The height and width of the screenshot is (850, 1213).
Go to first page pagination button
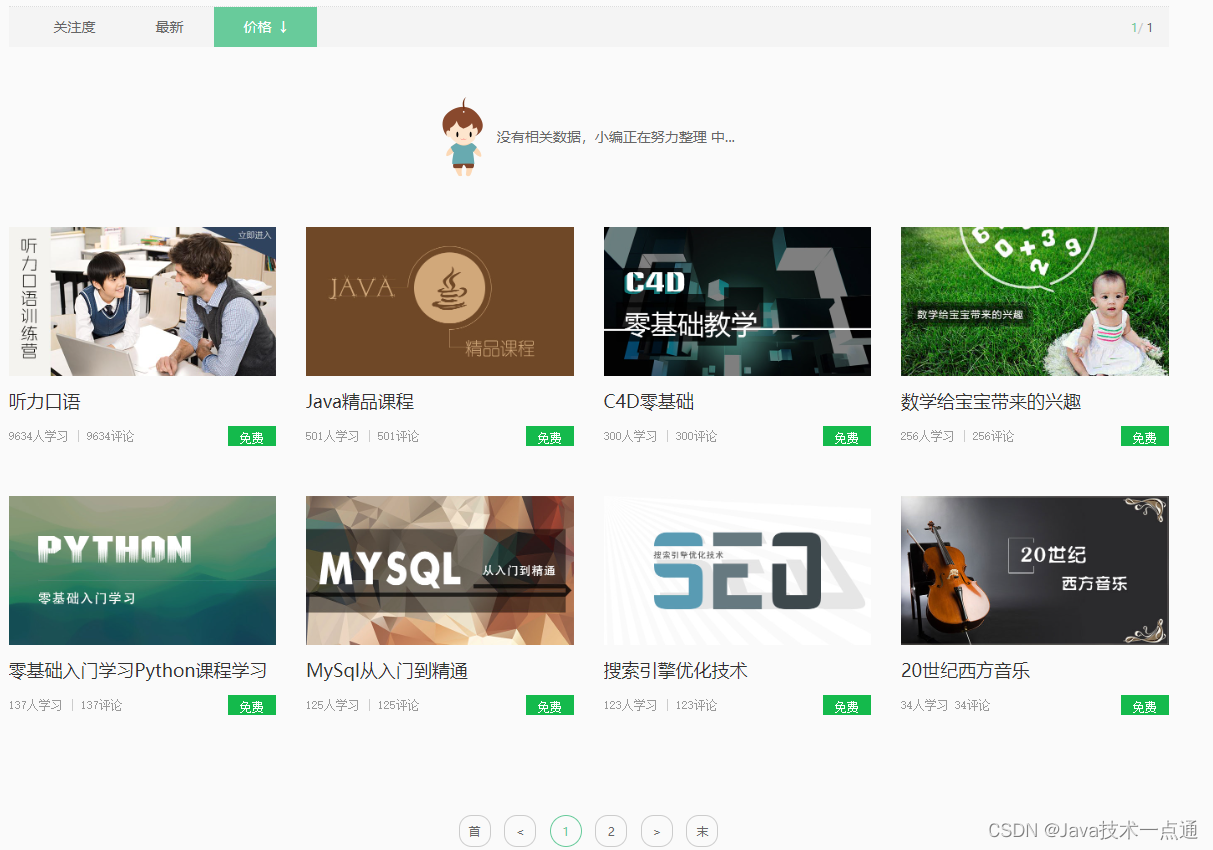pos(475,831)
